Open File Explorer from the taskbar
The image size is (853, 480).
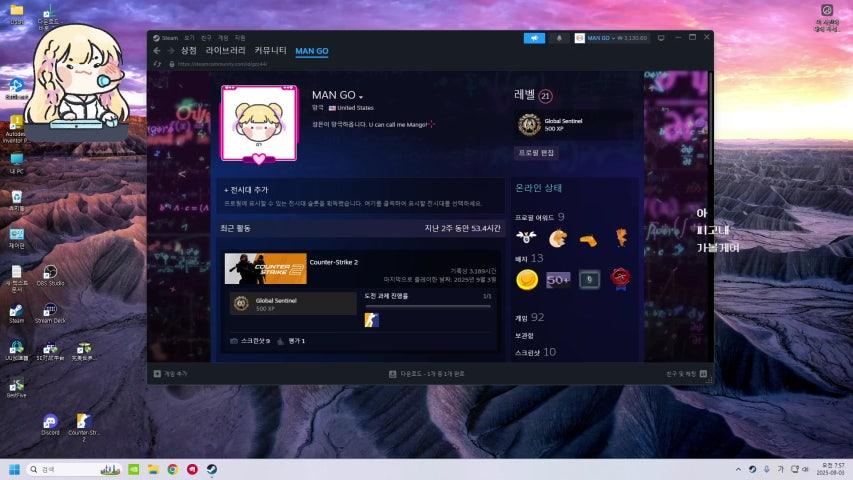point(153,470)
